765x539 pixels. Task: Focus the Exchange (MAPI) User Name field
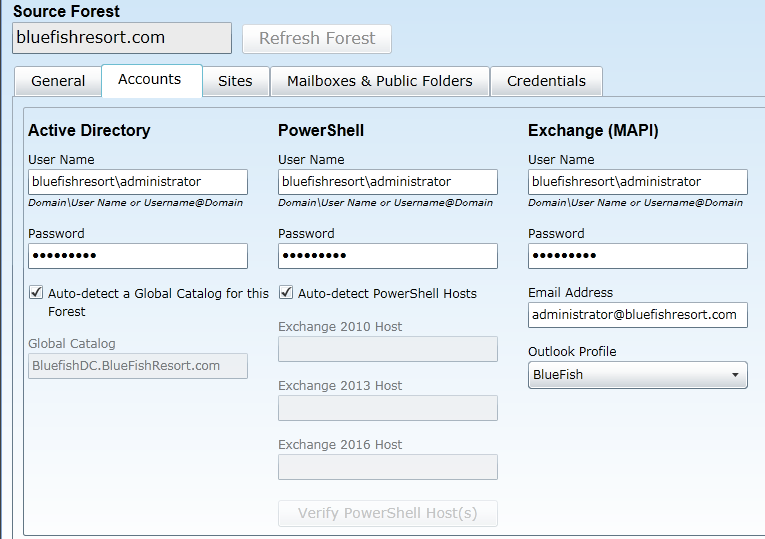coord(637,182)
